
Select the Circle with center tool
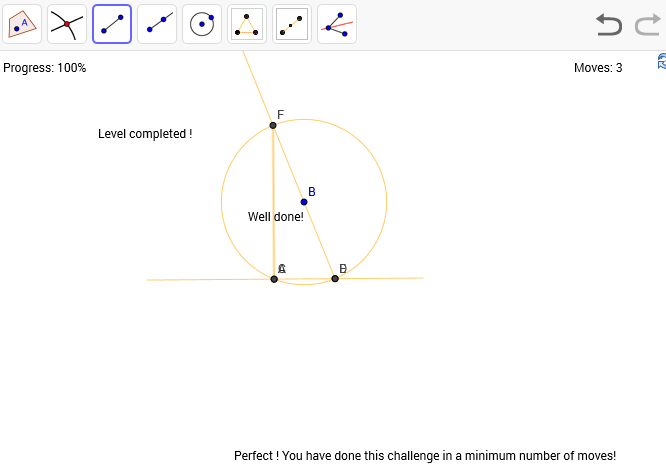202,24
